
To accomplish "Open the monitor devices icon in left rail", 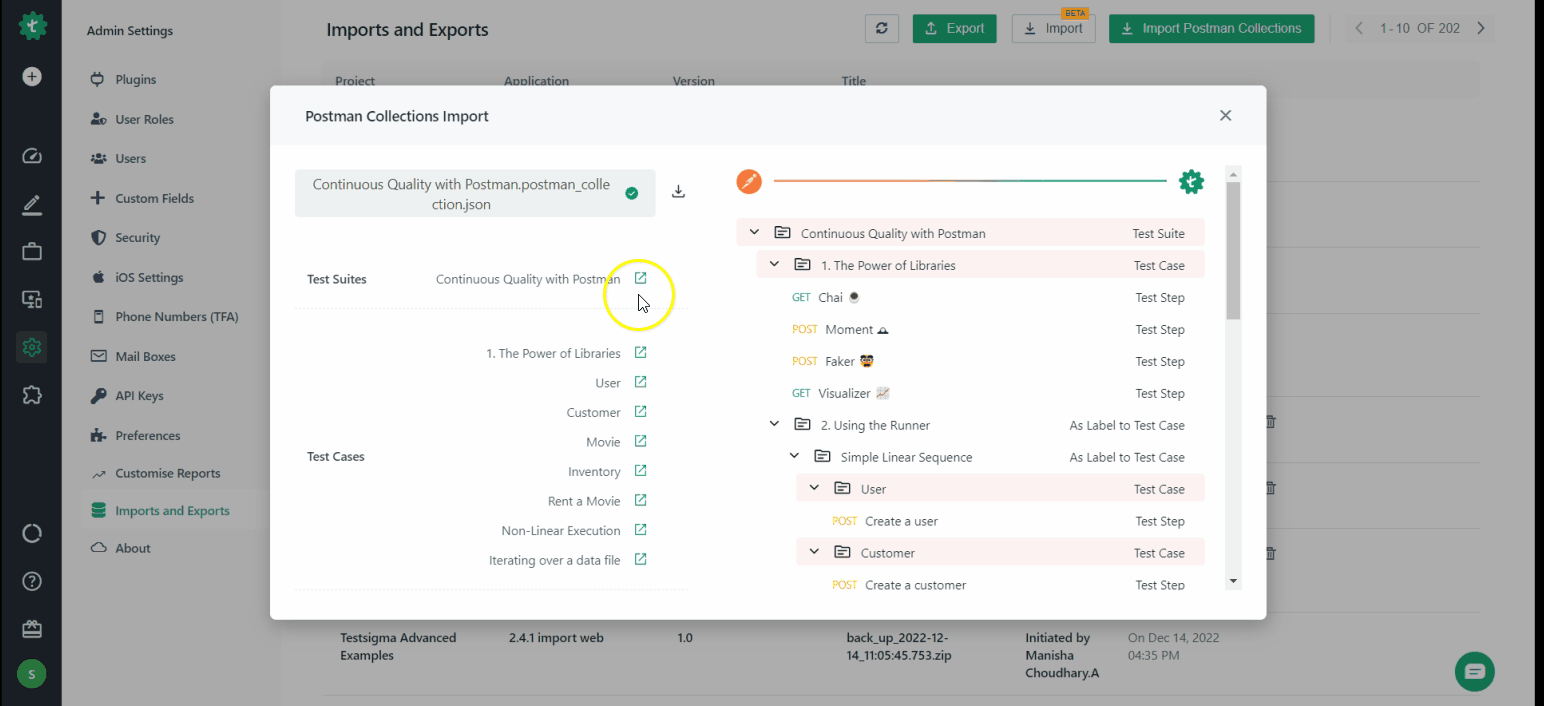I will [x=32, y=299].
